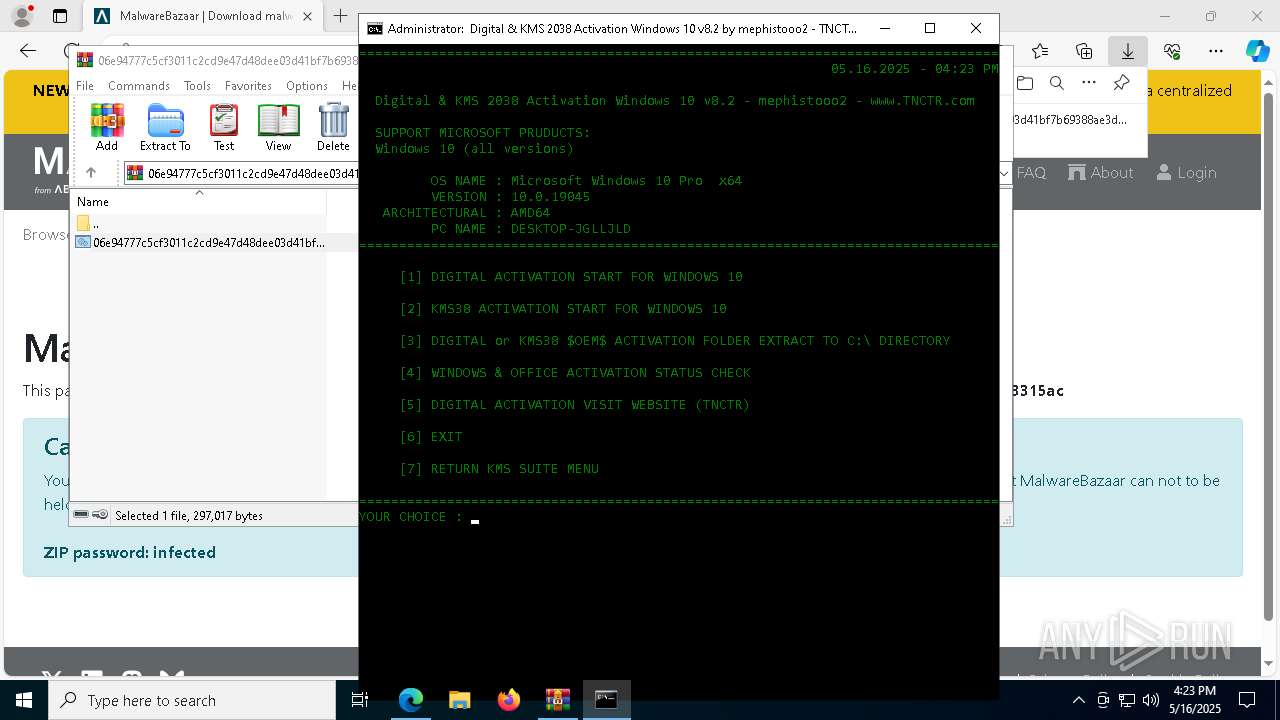Open Edge tab actions menu icon
This screenshot has height=720, width=1280.
click(x=60, y=16)
